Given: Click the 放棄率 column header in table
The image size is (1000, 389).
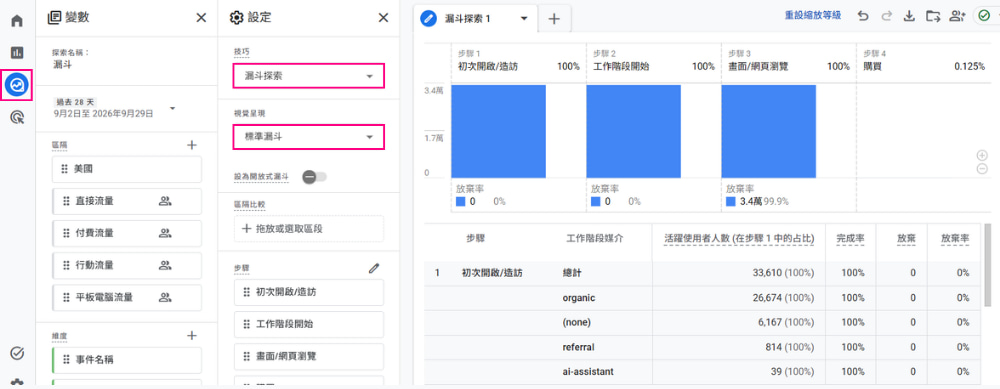Looking at the screenshot, I should [x=955, y=238].
